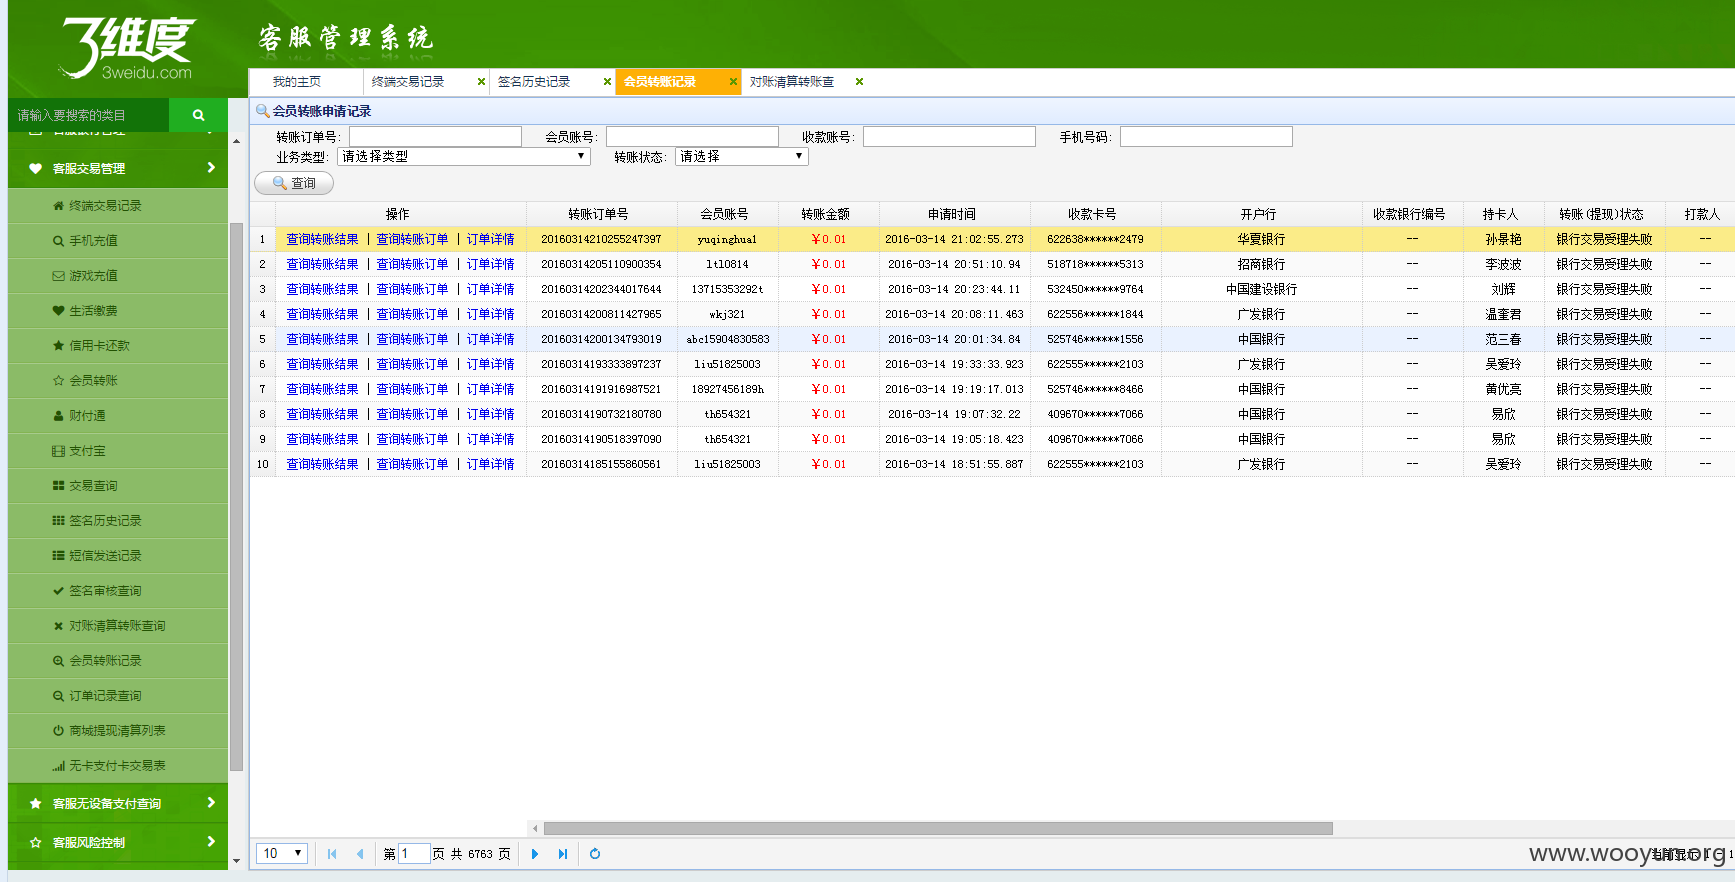Click the page number input box
Image resolution: width=1735 pixels, height=882 pixels.
point(414,854)
